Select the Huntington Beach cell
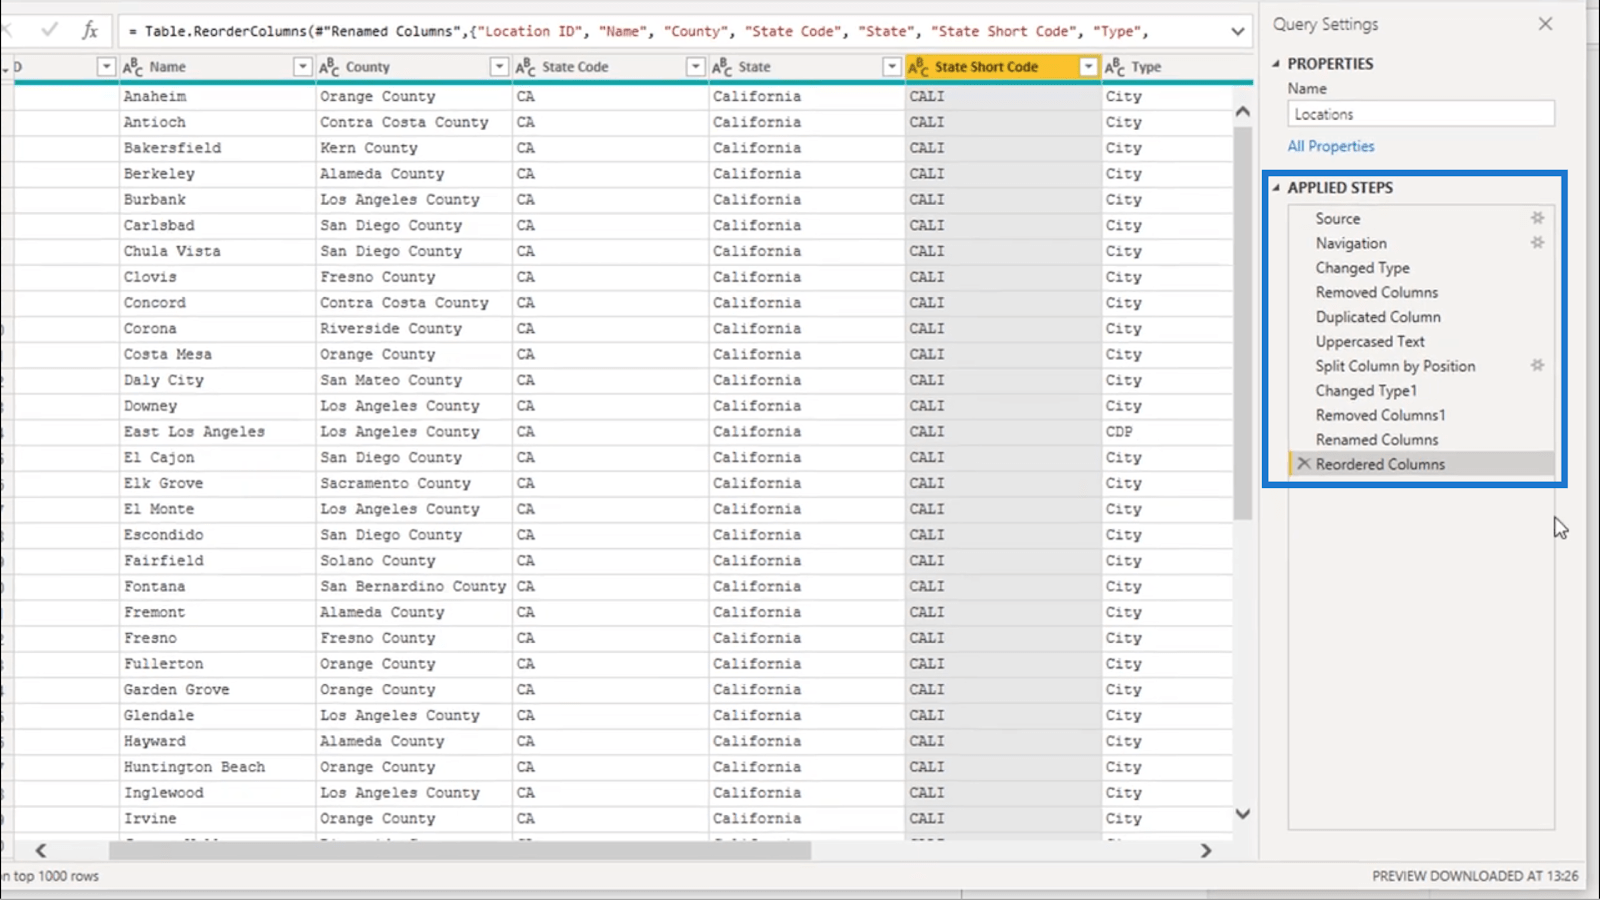The width and height of the screenshot is (1600, 900). [x=216, y=767]
